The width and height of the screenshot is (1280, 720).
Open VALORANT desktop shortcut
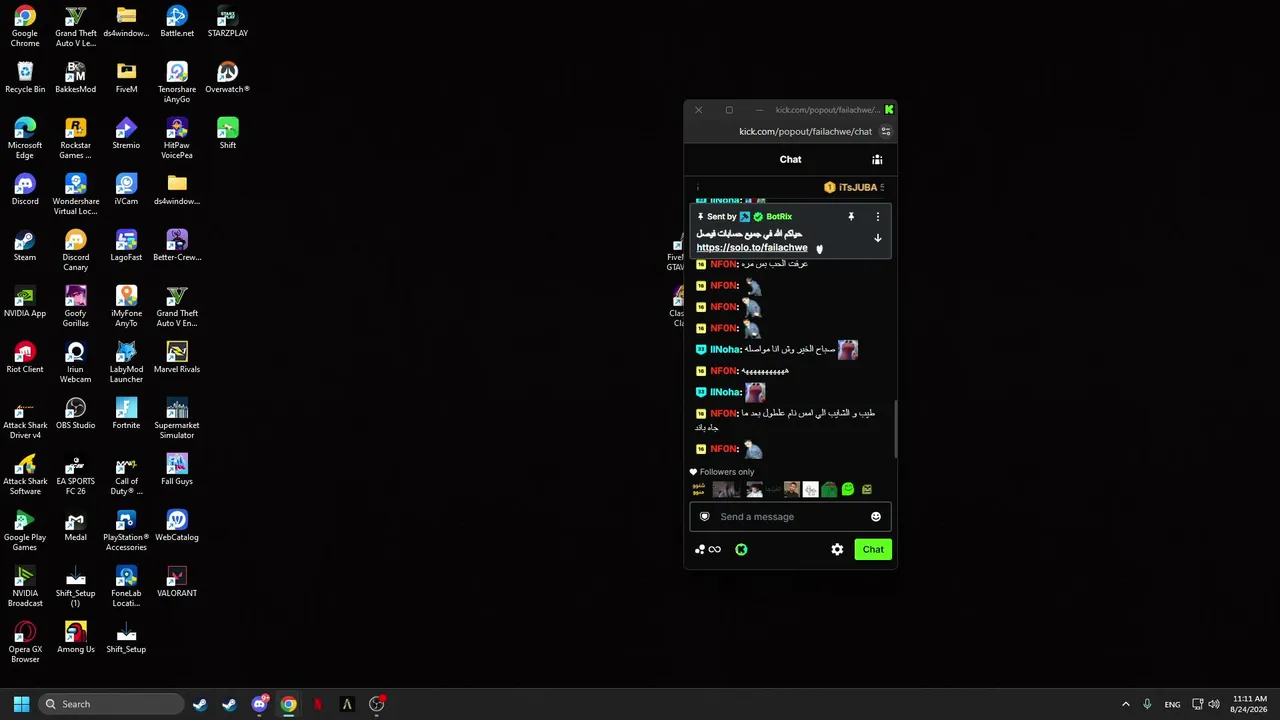click(177, 582)
